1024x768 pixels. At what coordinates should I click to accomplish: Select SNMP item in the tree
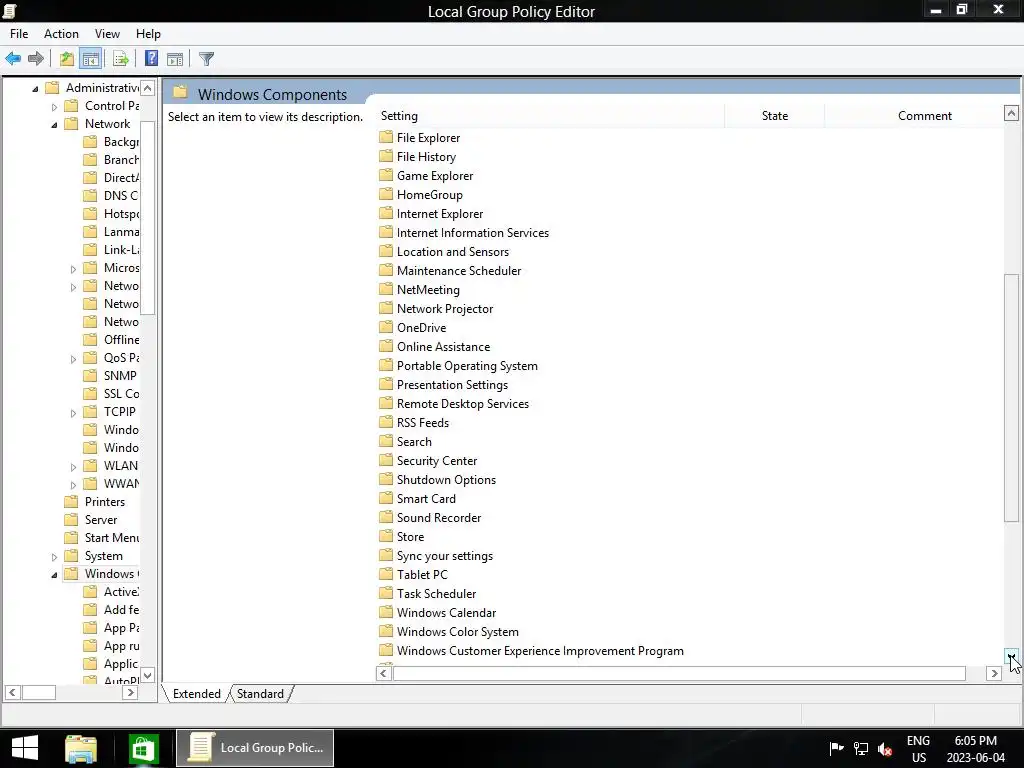tap(120, 376)
